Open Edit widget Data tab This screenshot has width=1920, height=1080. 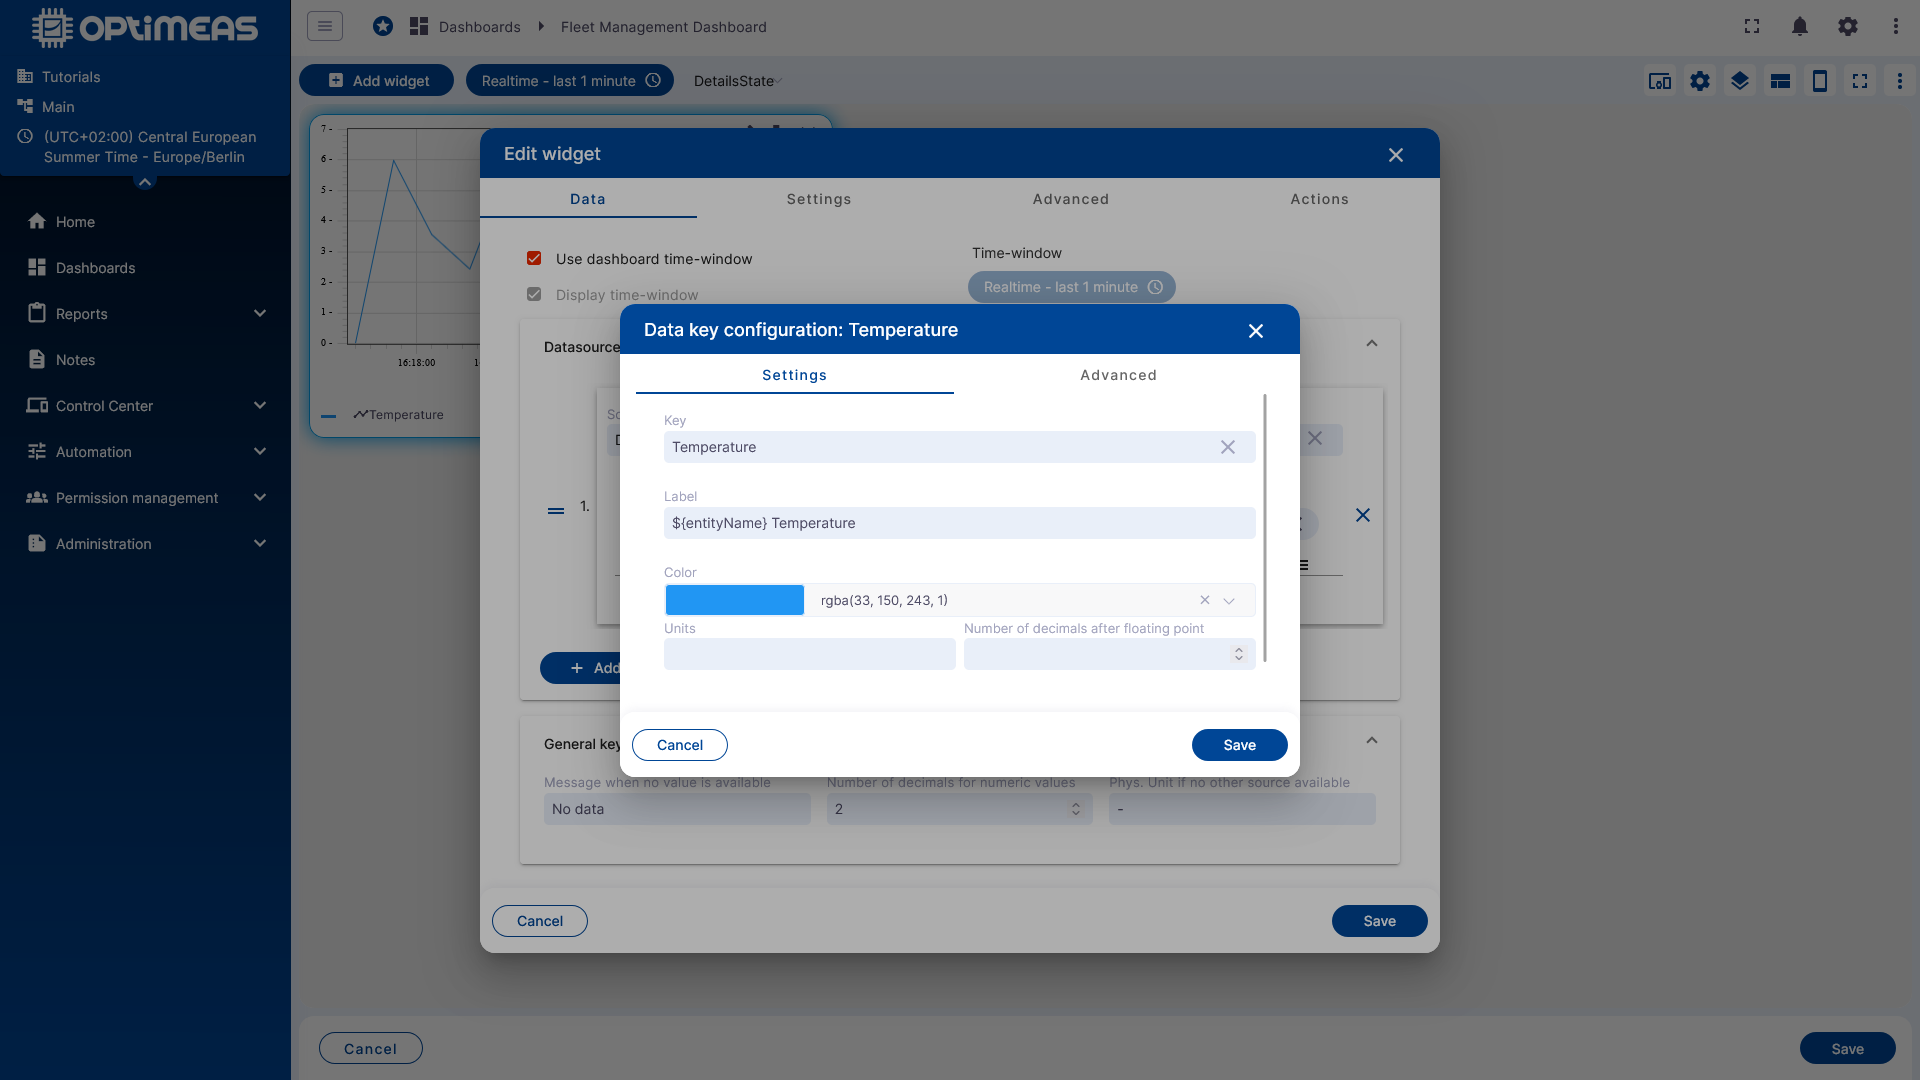click(x=588, y=199)
